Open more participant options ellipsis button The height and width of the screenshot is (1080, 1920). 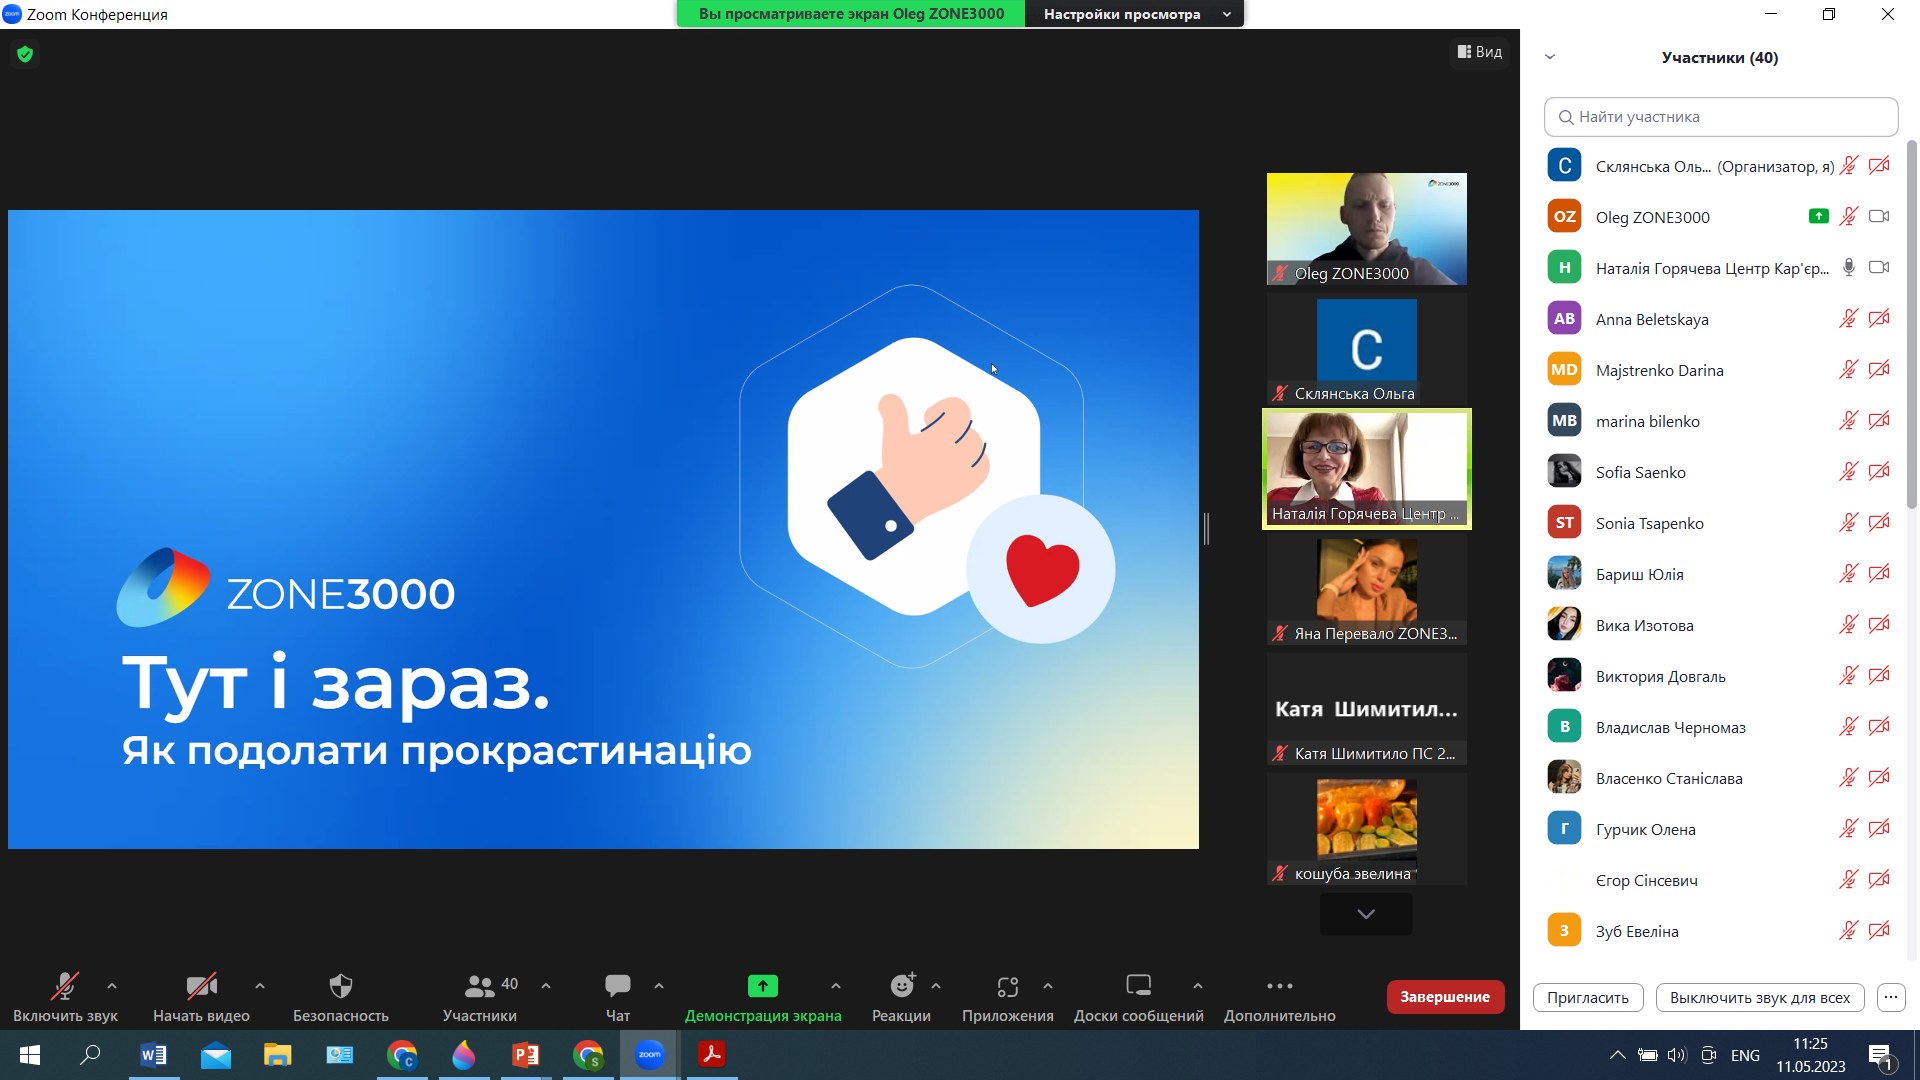[x=1890, y=998]
